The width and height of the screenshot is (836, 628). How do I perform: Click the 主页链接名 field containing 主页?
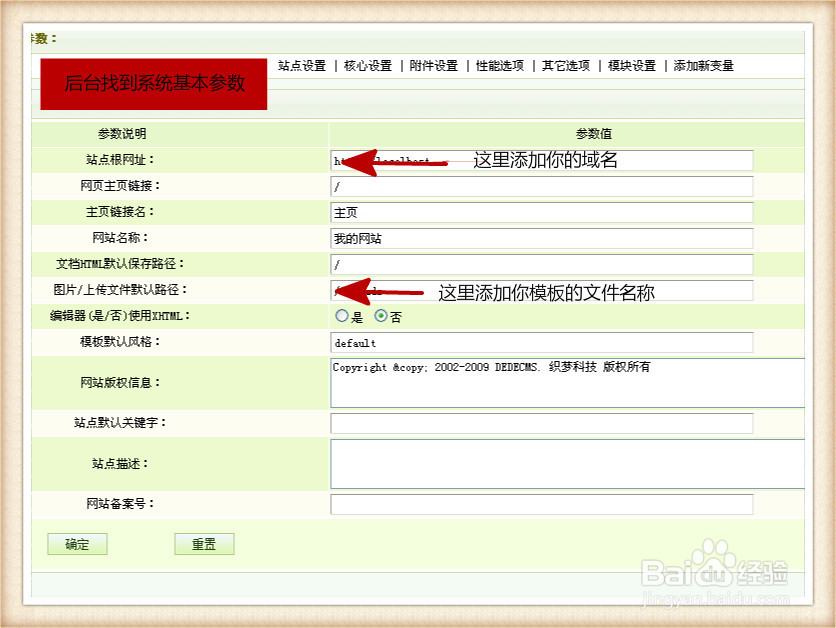coord(542,213)
